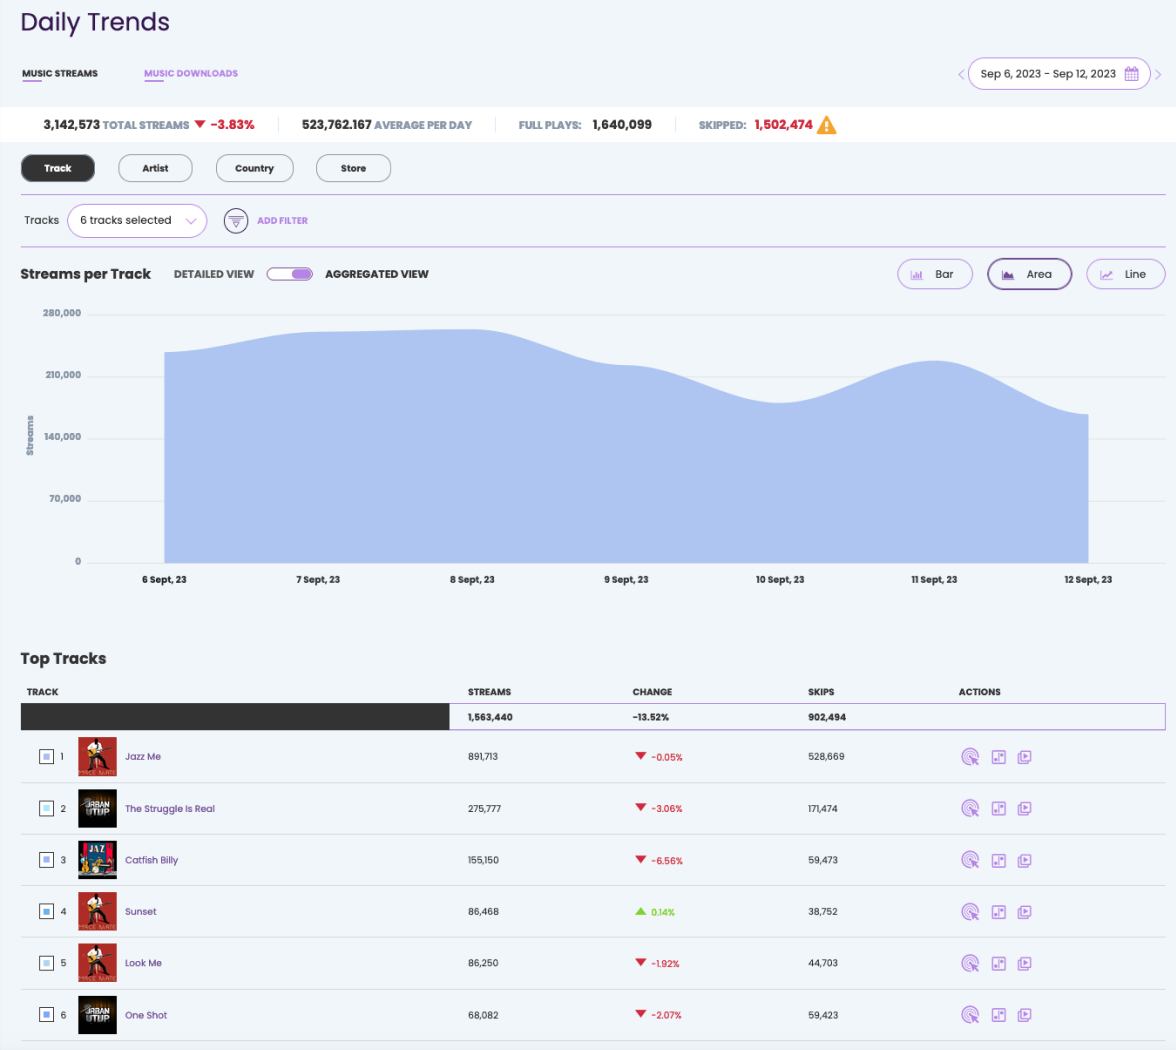Switch to Aggregated View using the toggle
Viewport: 1176px width, 1050px height.
[x=290, y=273]
